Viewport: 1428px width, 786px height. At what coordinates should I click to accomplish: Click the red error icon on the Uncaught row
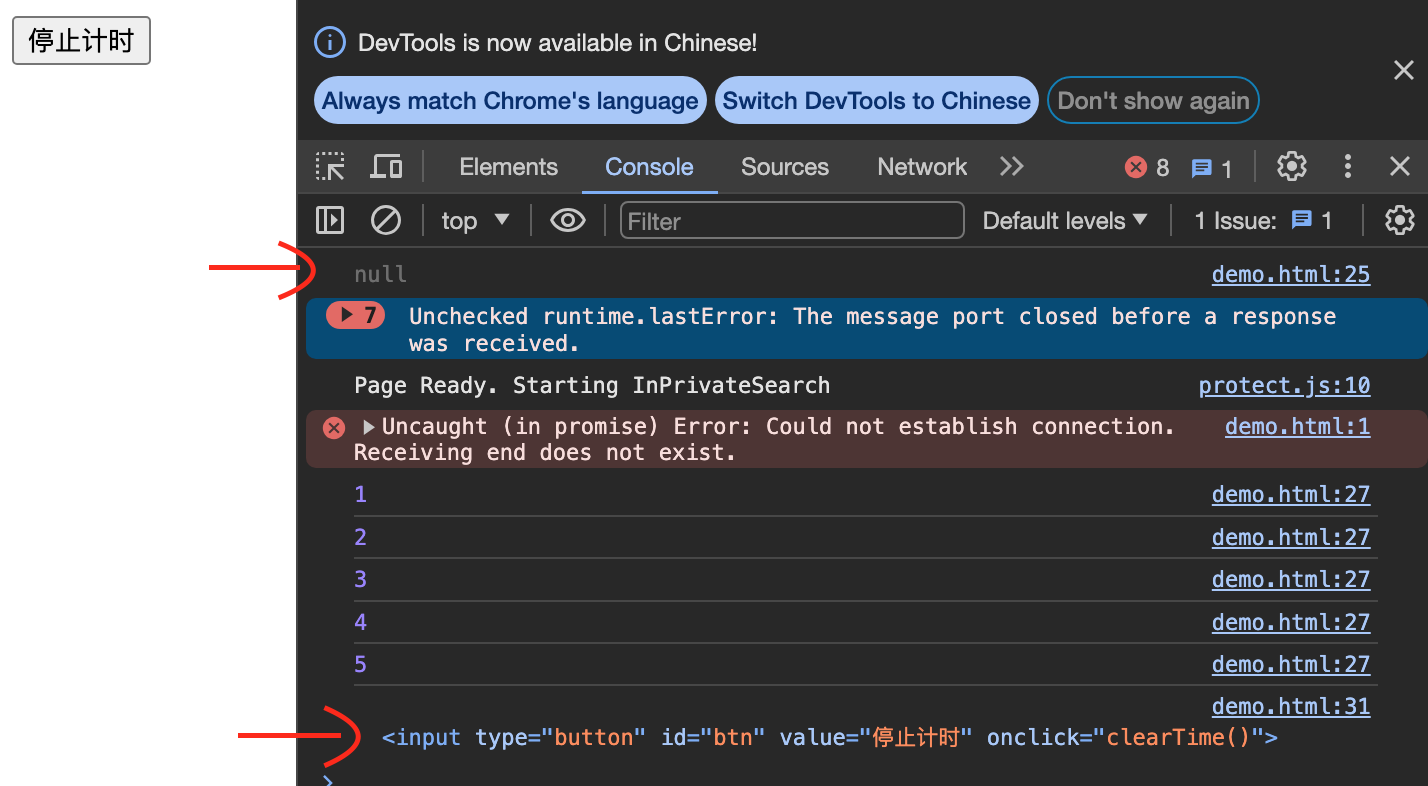[x=334, y=428]
